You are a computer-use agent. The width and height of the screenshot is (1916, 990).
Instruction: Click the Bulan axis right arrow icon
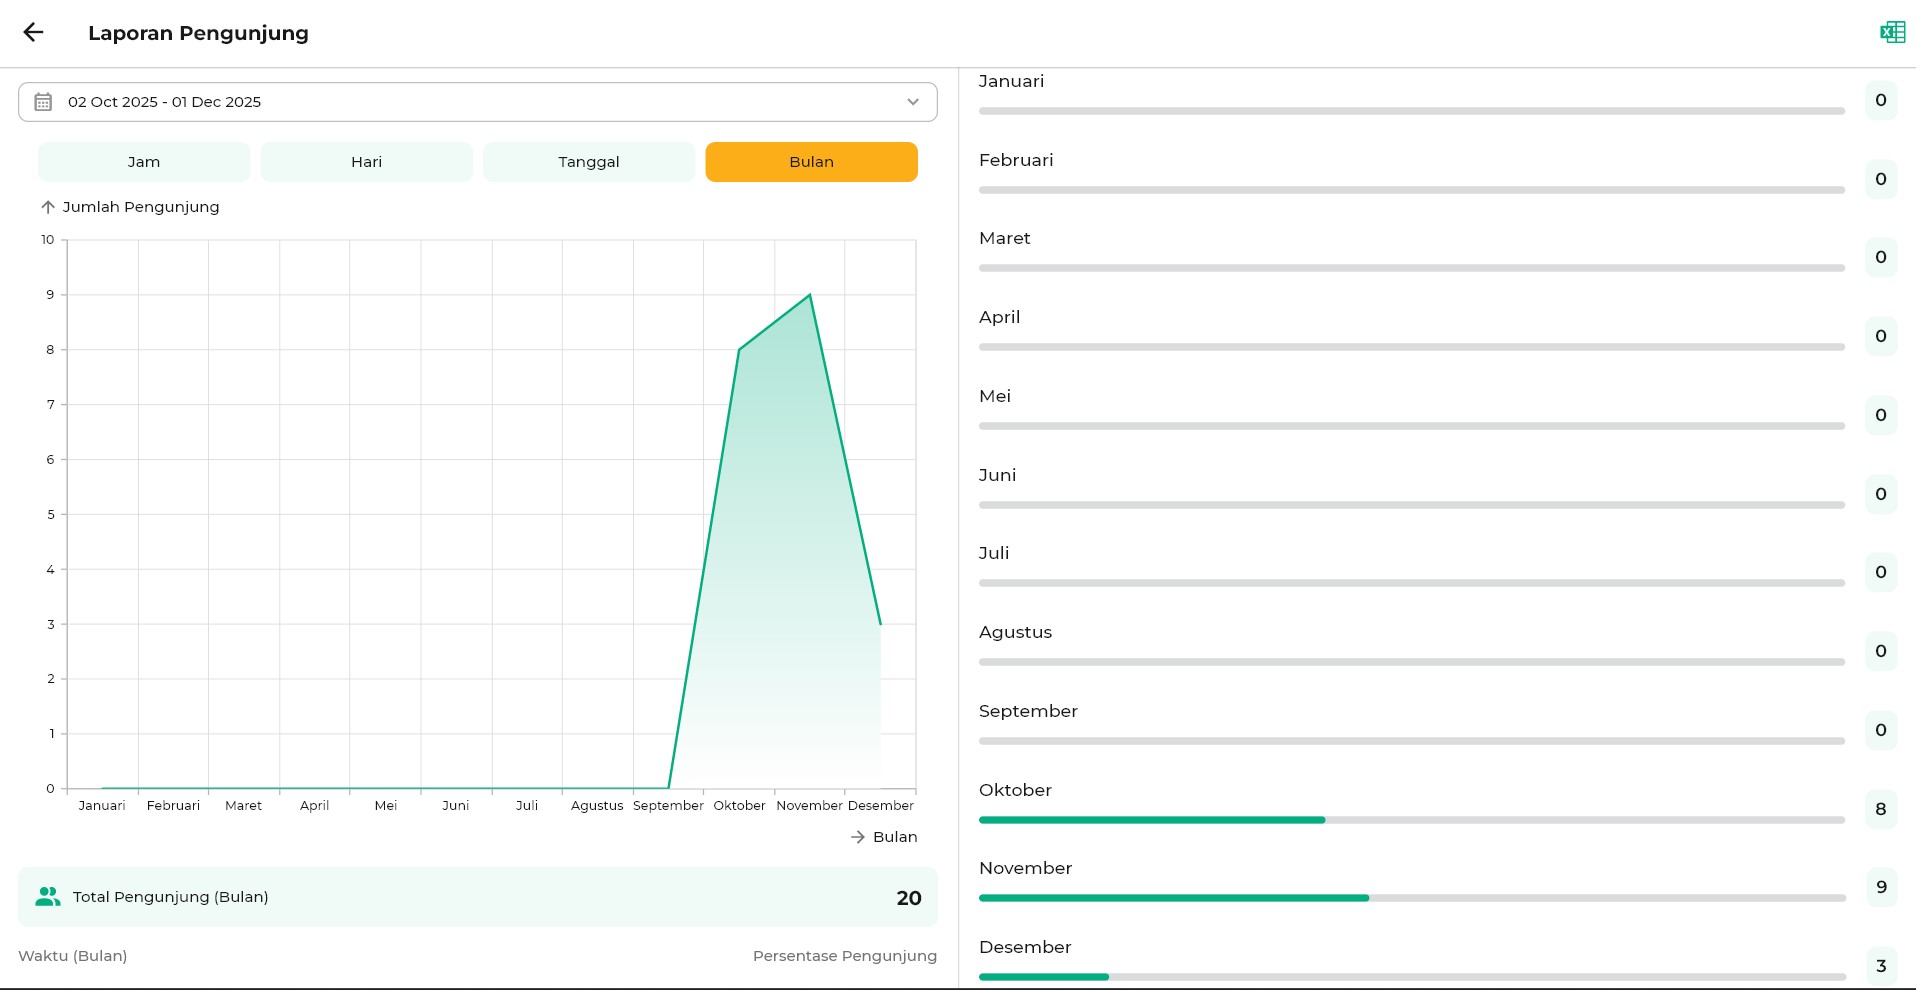(x=857, y=837)
